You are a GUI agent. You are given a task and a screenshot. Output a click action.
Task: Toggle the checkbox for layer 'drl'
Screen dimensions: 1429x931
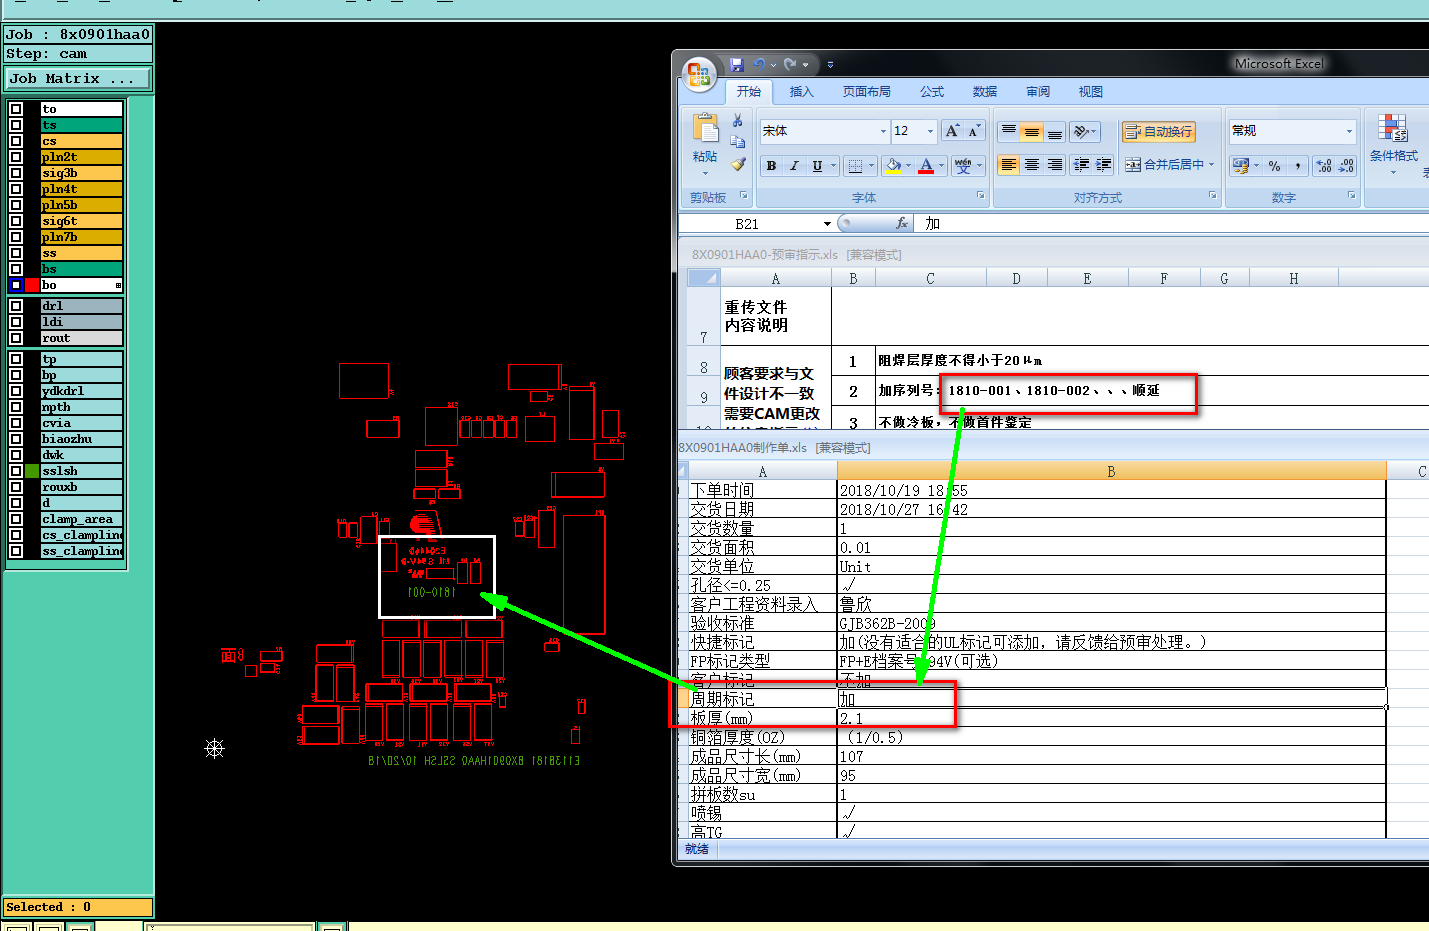(16, 306)
